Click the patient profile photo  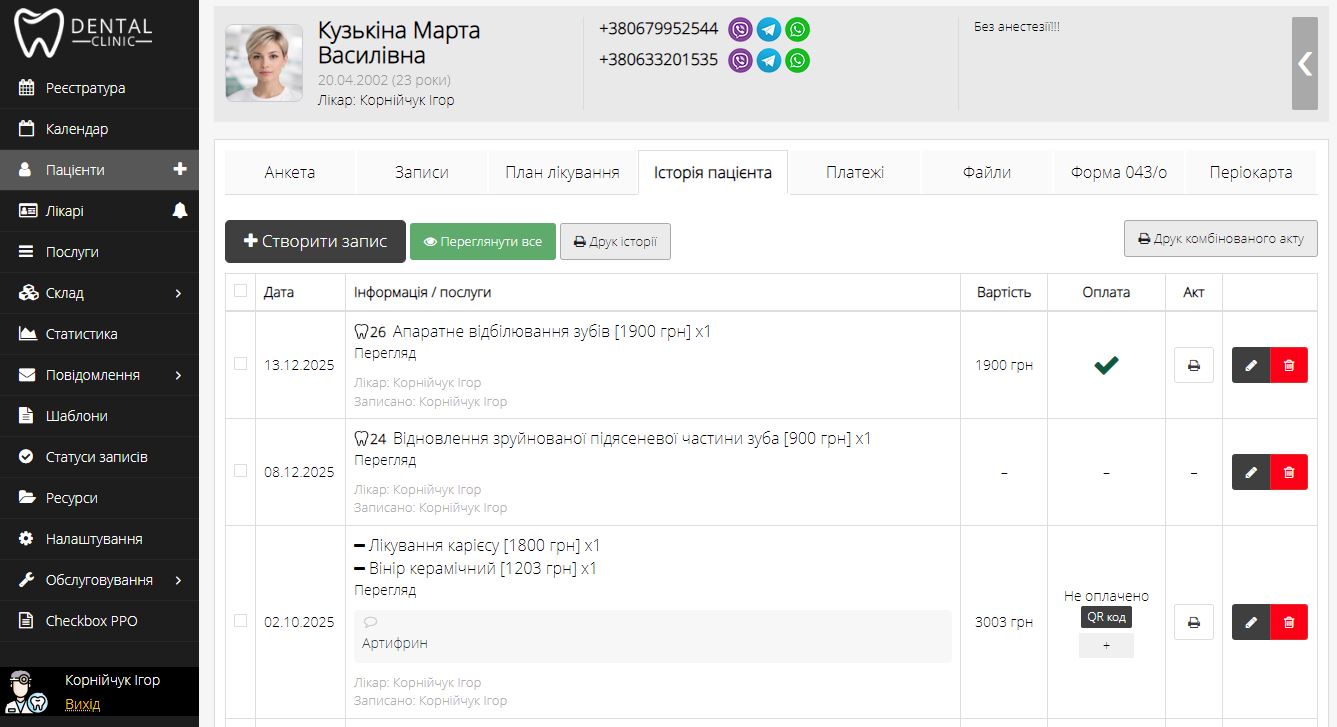pyautogui.click(x=264, y=63)
